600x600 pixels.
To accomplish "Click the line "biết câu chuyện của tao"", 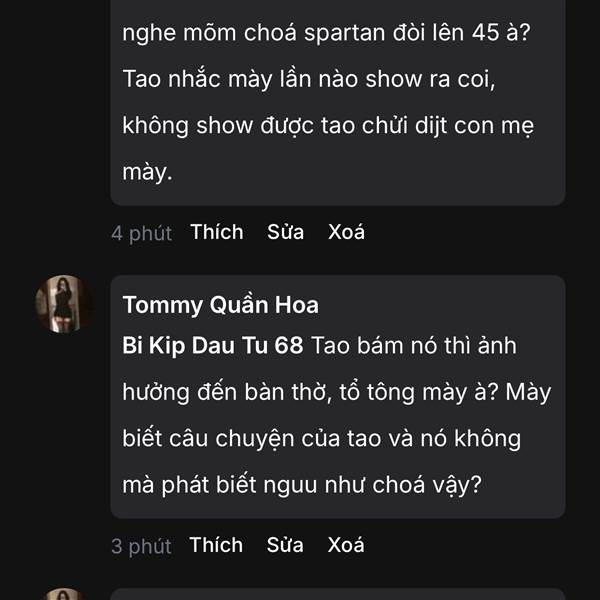I will coord(321,438).
